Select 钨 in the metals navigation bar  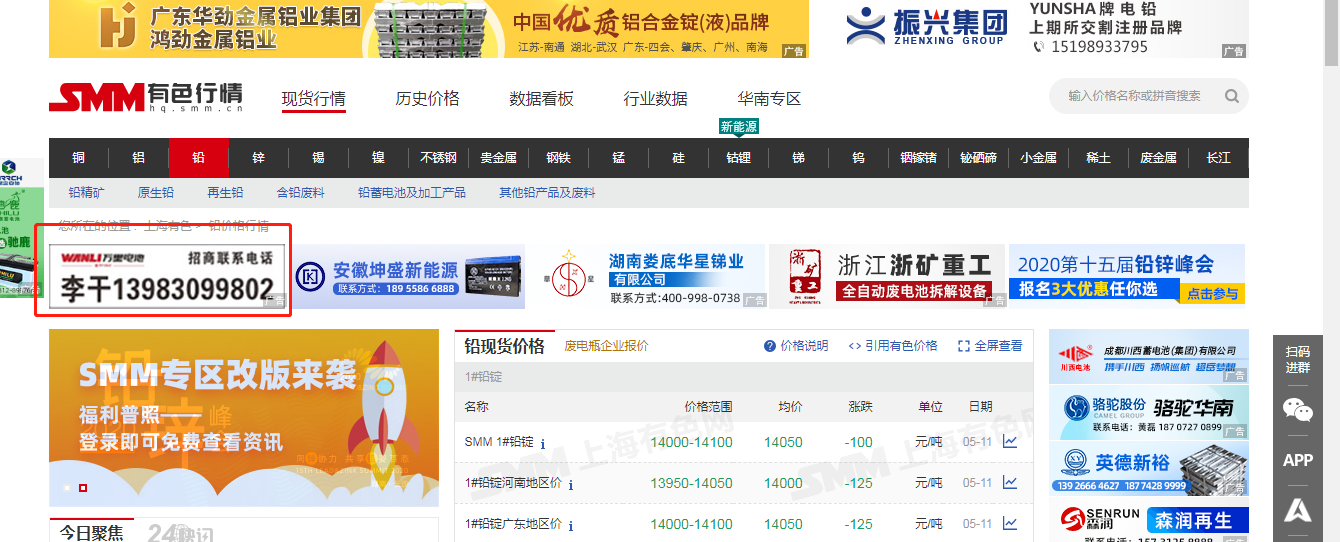coord(859,158)
